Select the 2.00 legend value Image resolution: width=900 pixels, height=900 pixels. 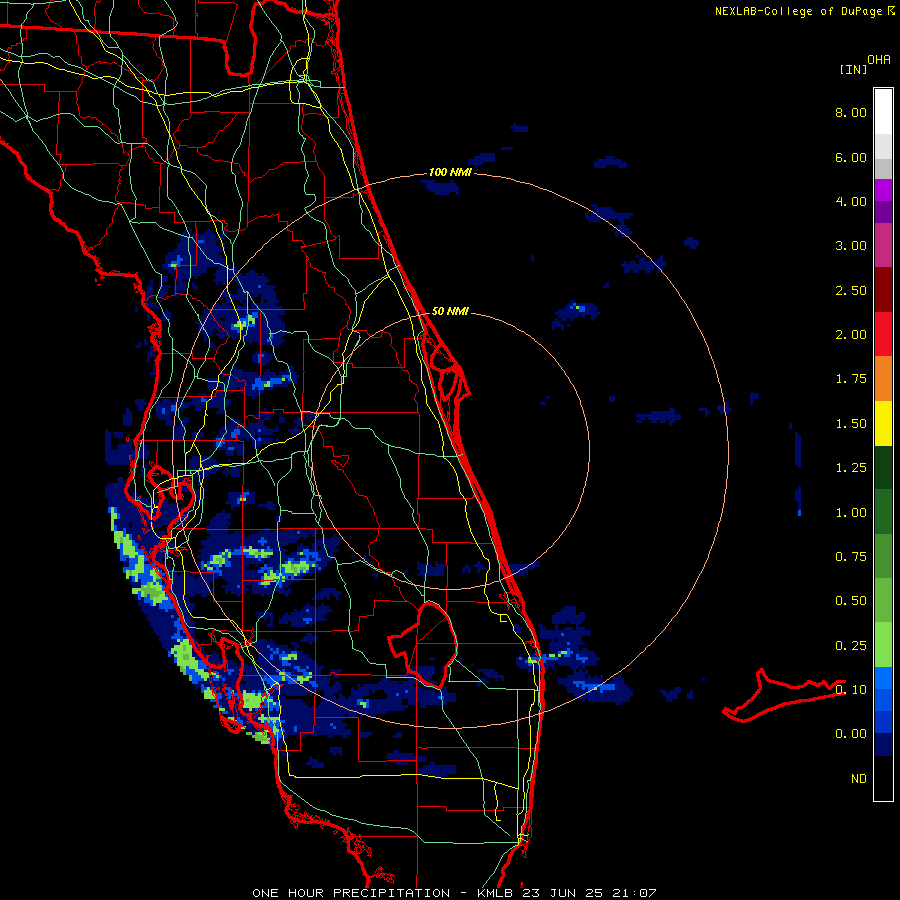click(x=851, y=335)
